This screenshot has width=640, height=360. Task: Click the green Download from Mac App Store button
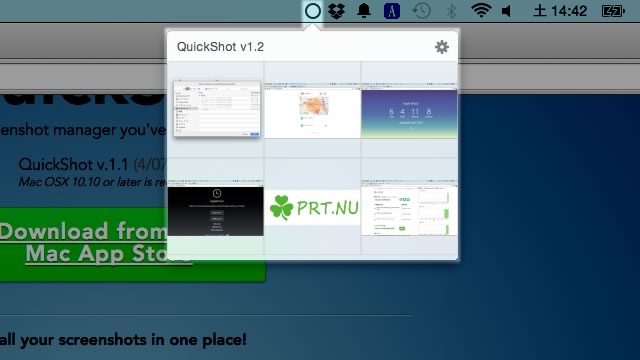click(133, 244)
